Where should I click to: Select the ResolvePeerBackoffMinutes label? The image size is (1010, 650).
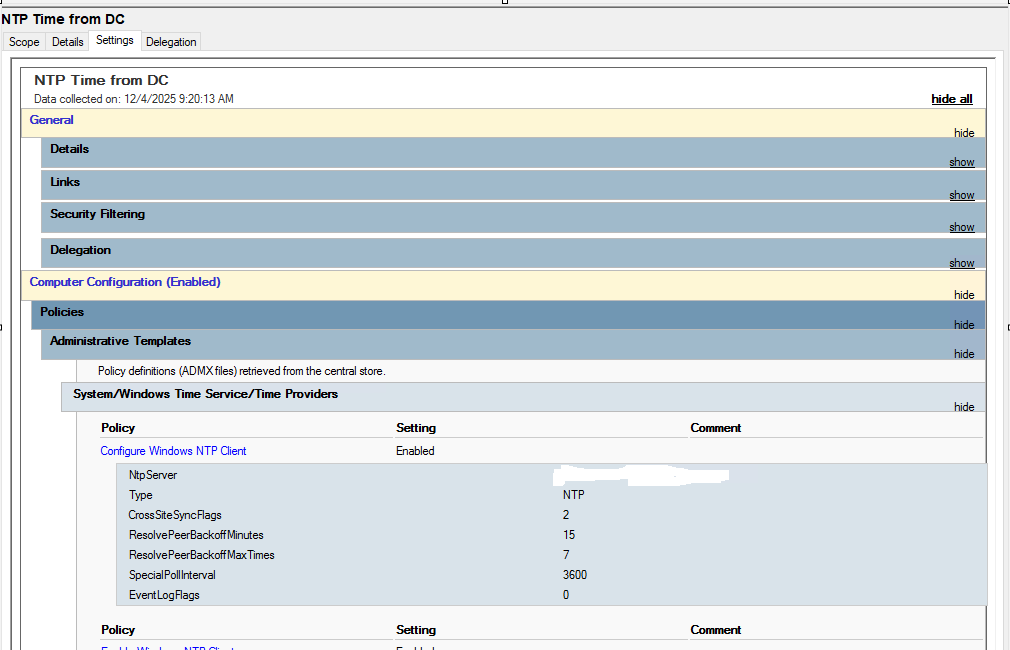[x=196, y=535]
